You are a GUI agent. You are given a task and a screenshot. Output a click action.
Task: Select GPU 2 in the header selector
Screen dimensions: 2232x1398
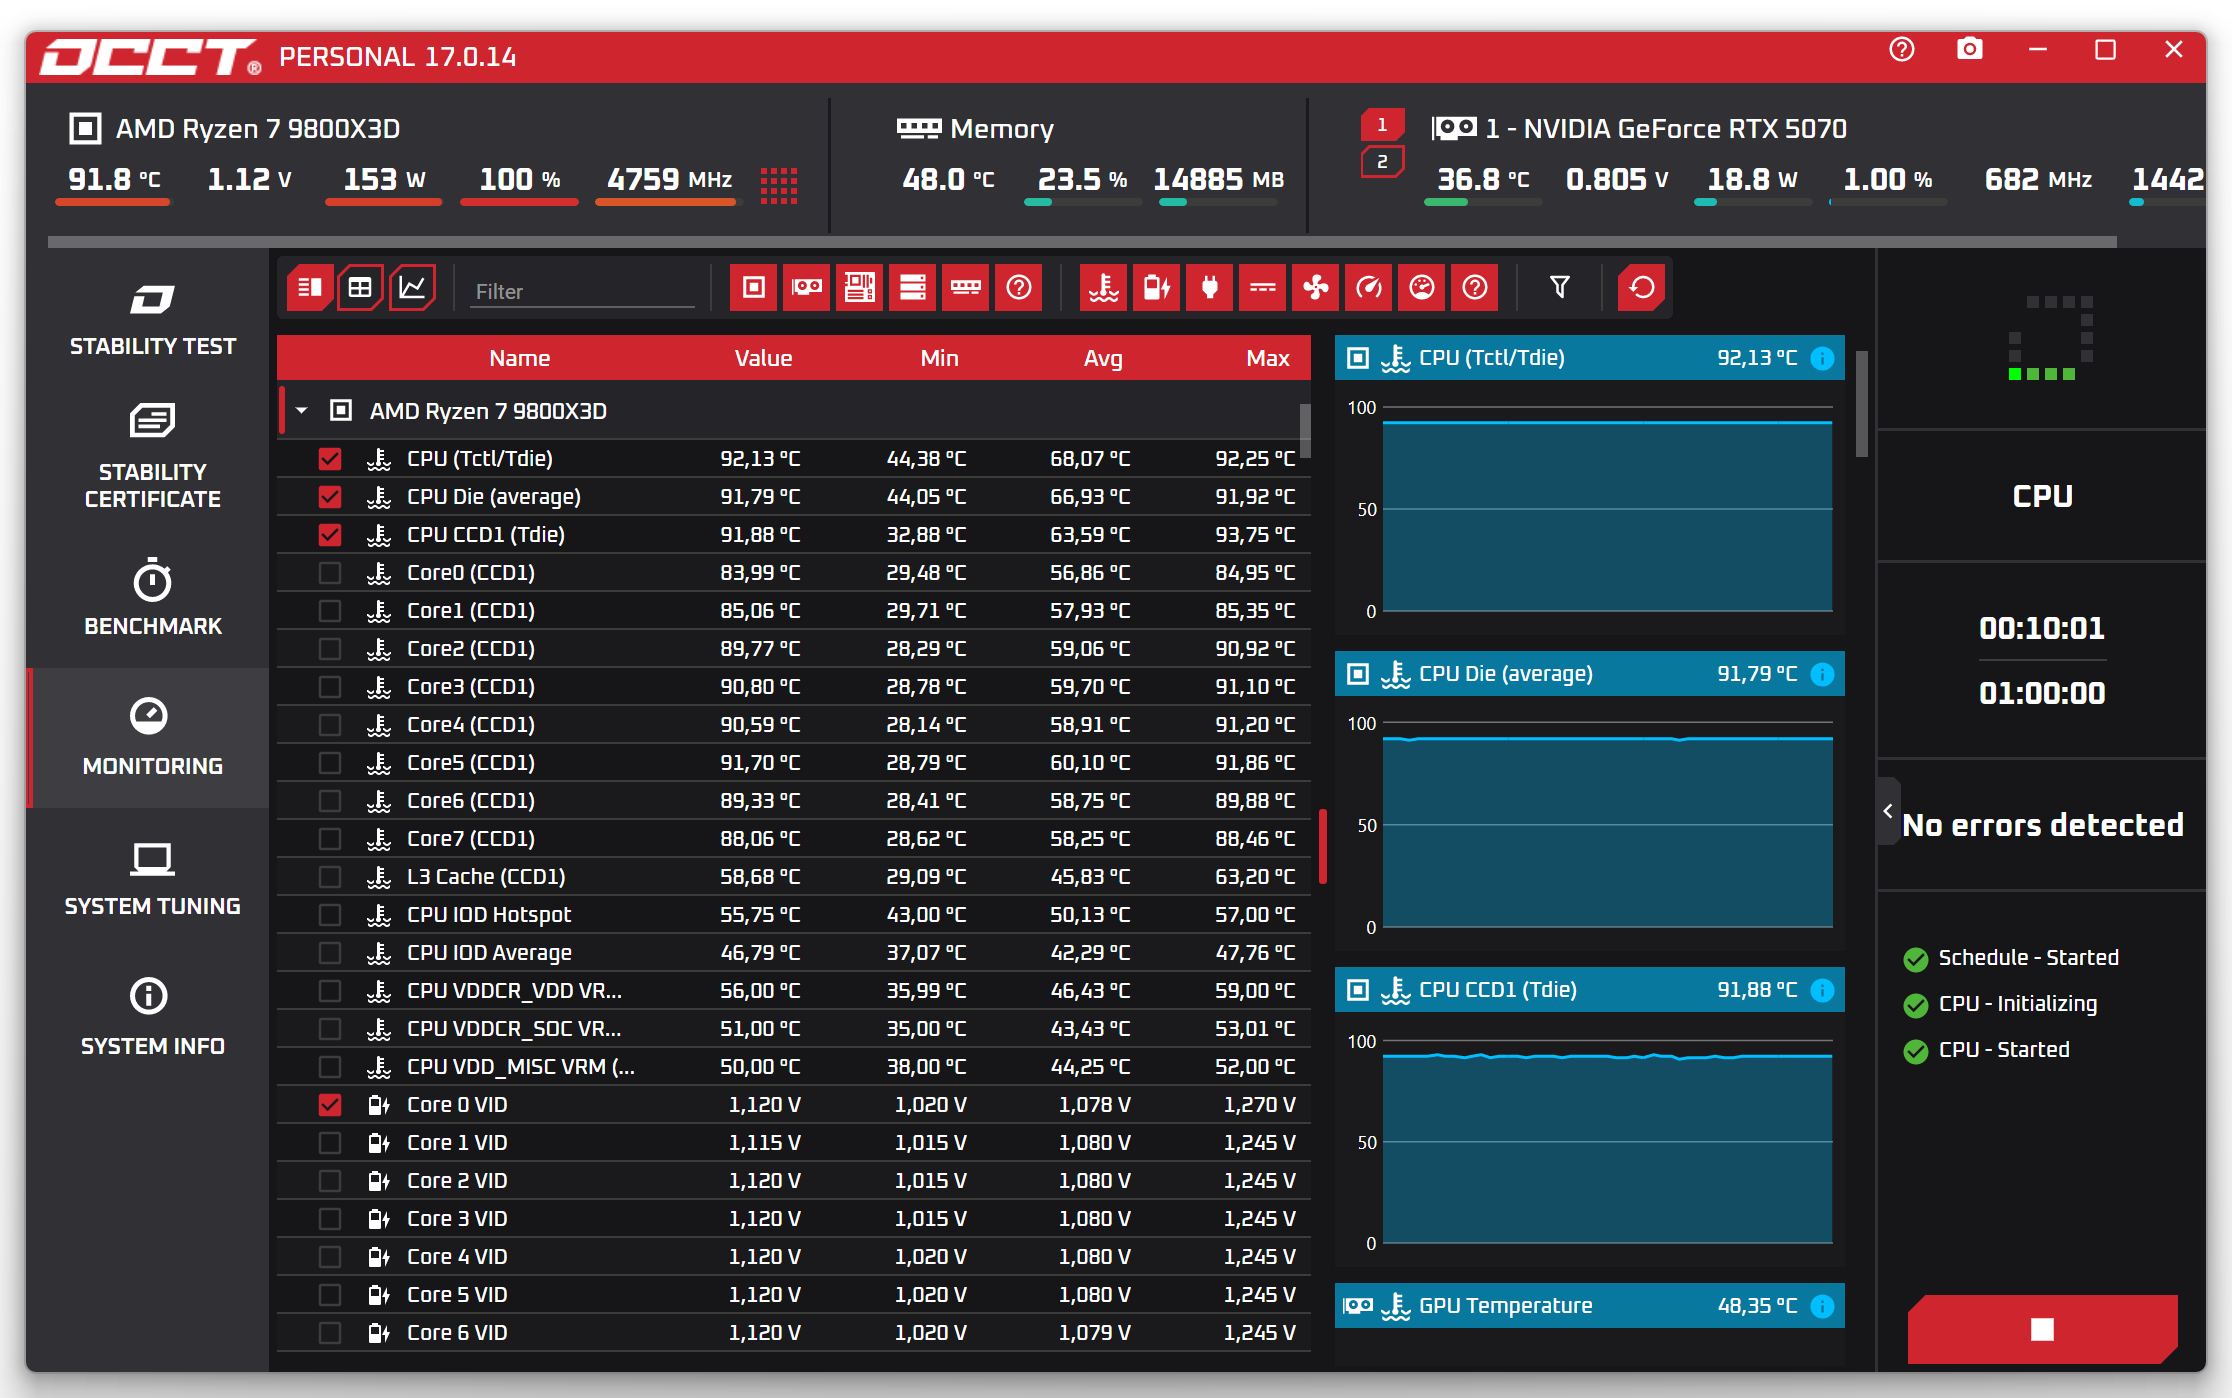[x=1382, y=162]
